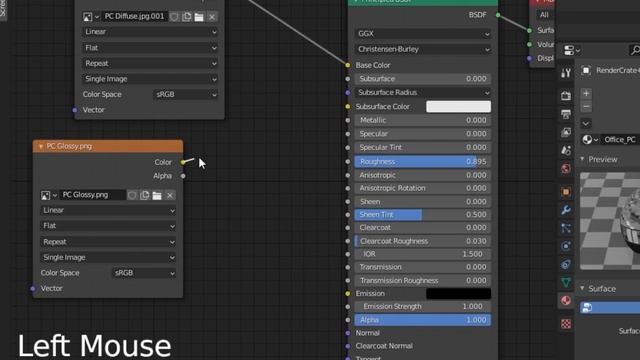This screenshot has height=360, width=640.
Task: Toggle fake user shield on PC Glossy.png
Action: tap(132, 195)
